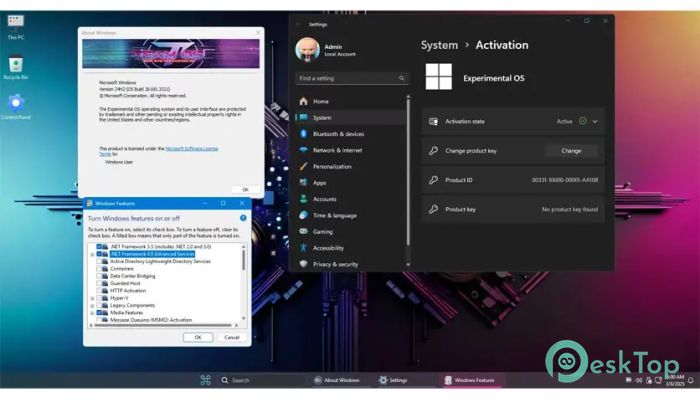Viewport: 700px width, 400px height.
Task: Click the Time & language globe icon
Action: (304, 215)
